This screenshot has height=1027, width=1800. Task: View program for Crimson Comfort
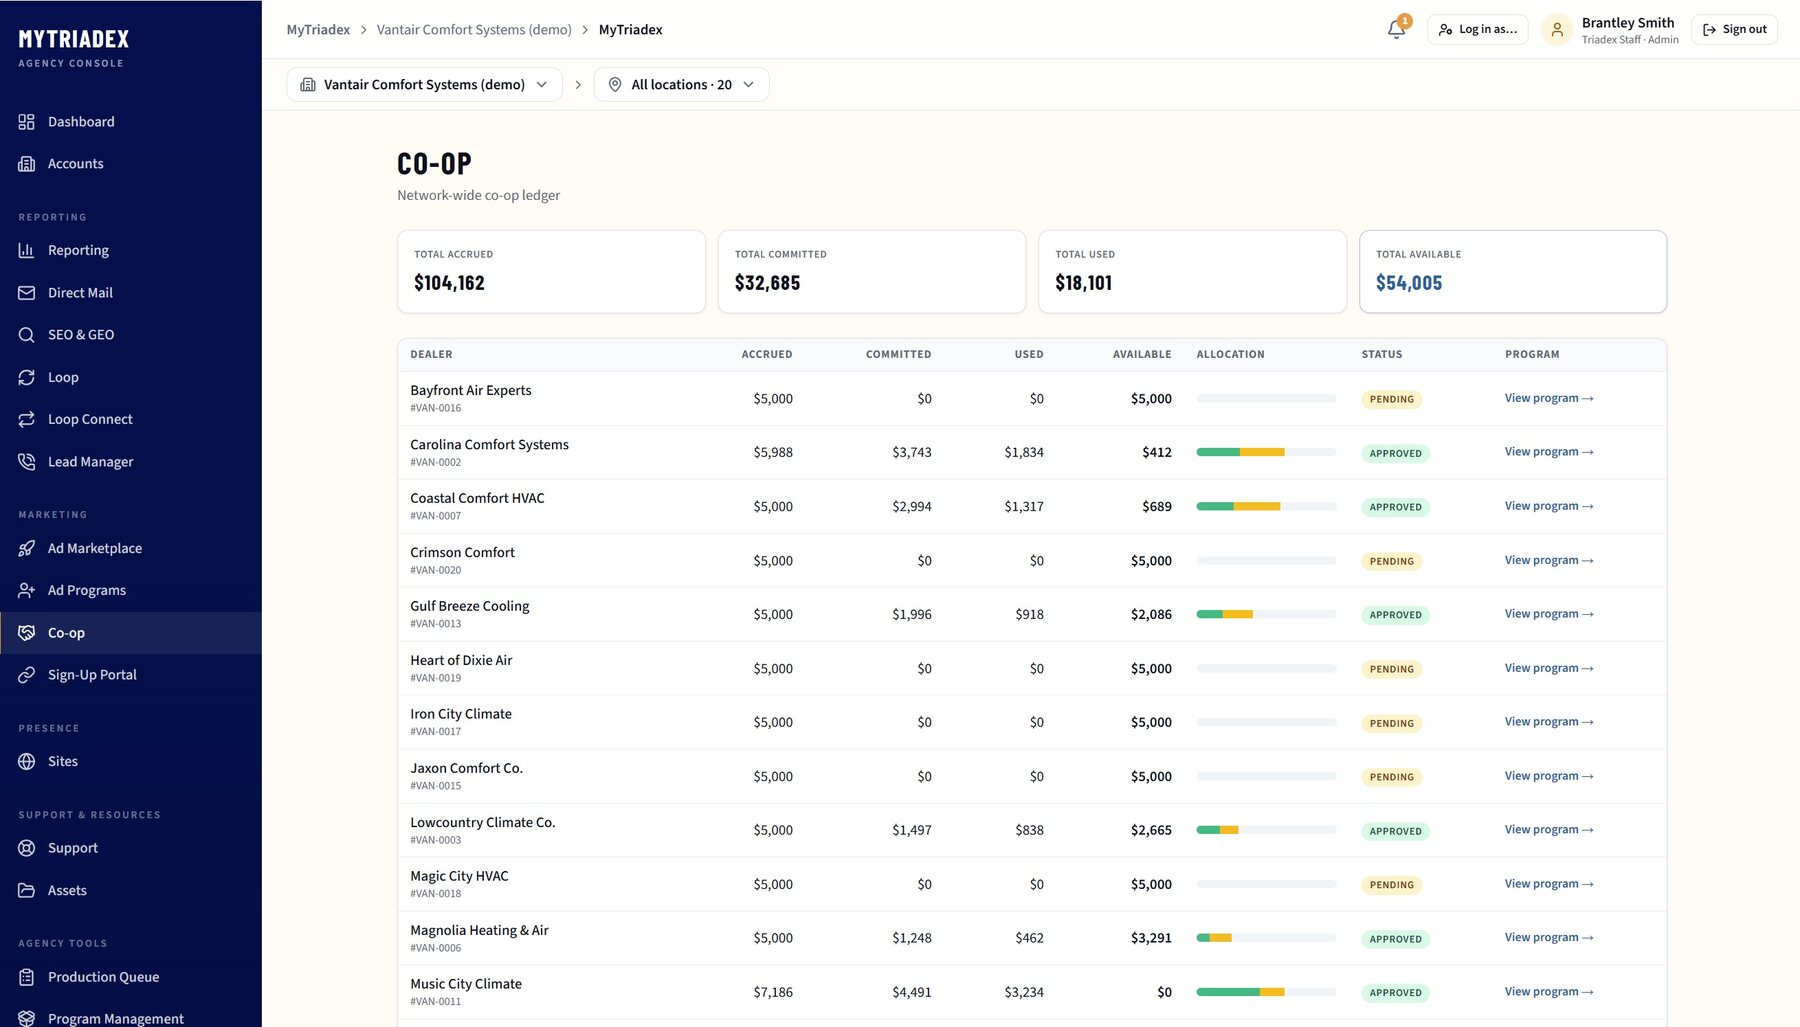click(x=1549, y=560)
